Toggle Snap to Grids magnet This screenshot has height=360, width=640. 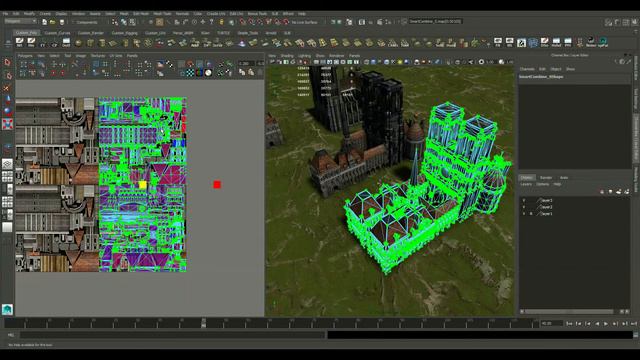(242, 22)
